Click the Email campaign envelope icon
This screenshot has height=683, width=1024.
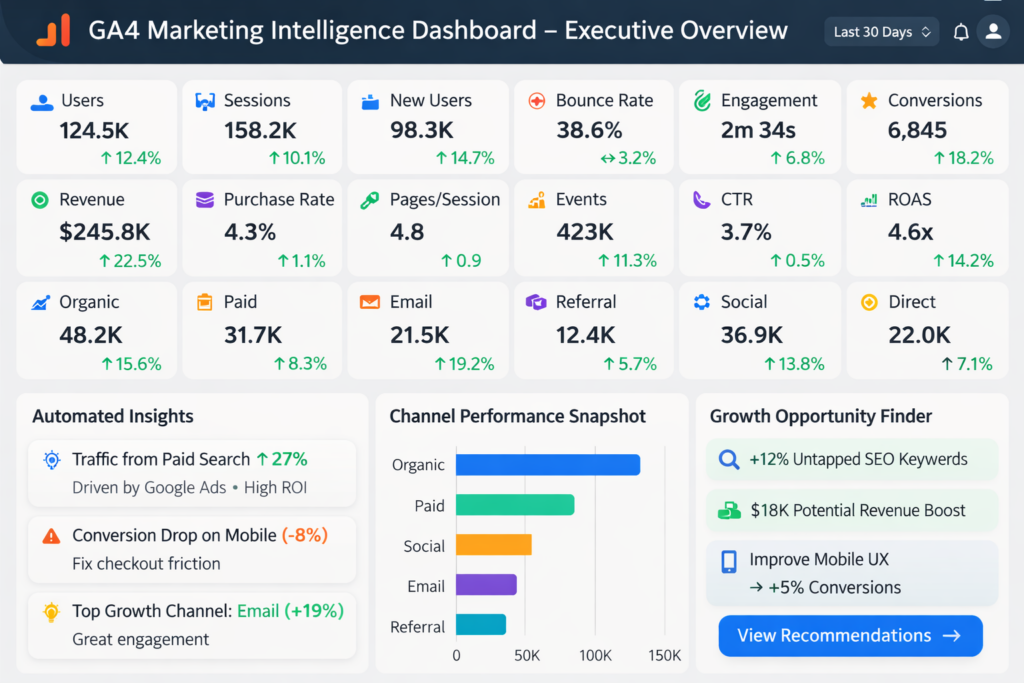(371, 301)
